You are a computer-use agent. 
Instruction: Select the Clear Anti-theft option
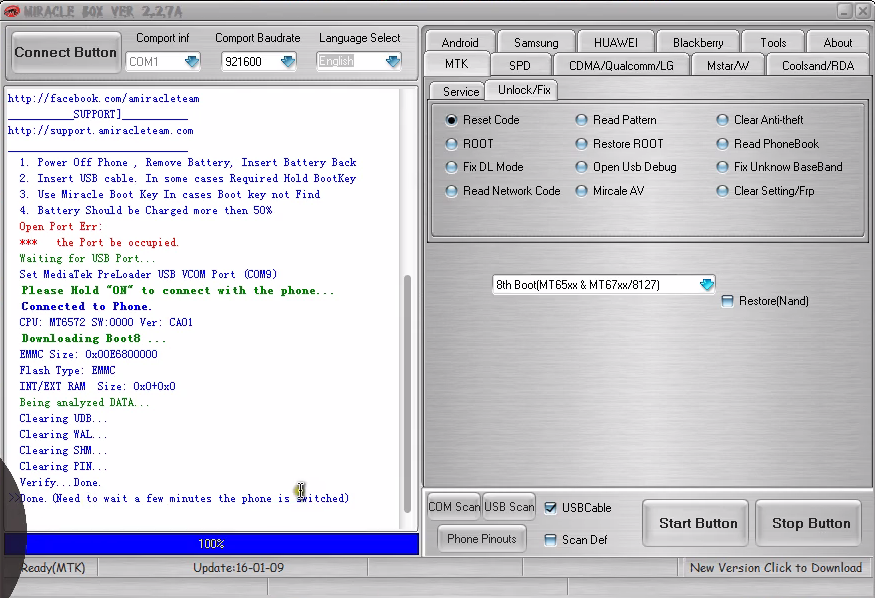point(723,120)
